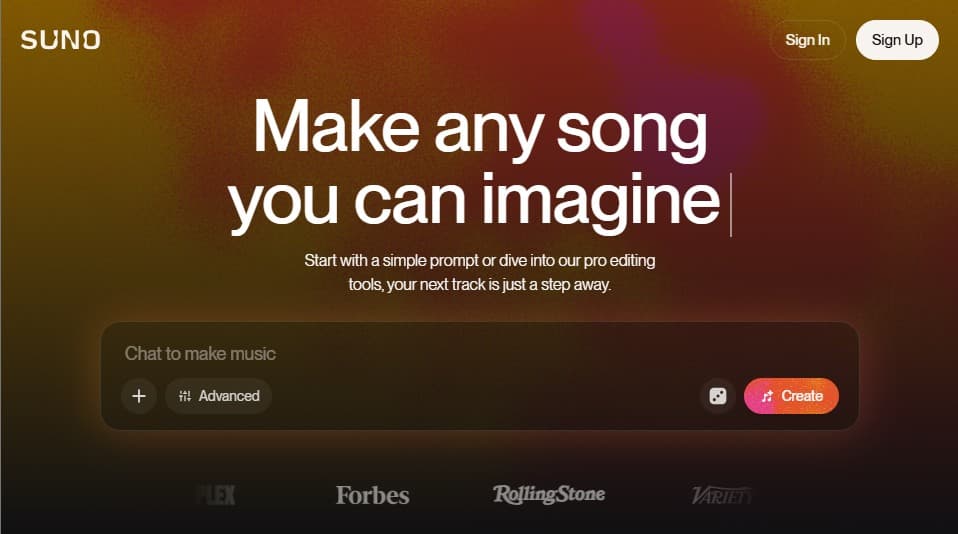Viewport: 958px width, 534px height.
Task: Open the Sign In page
Action: tap(807, 40)
